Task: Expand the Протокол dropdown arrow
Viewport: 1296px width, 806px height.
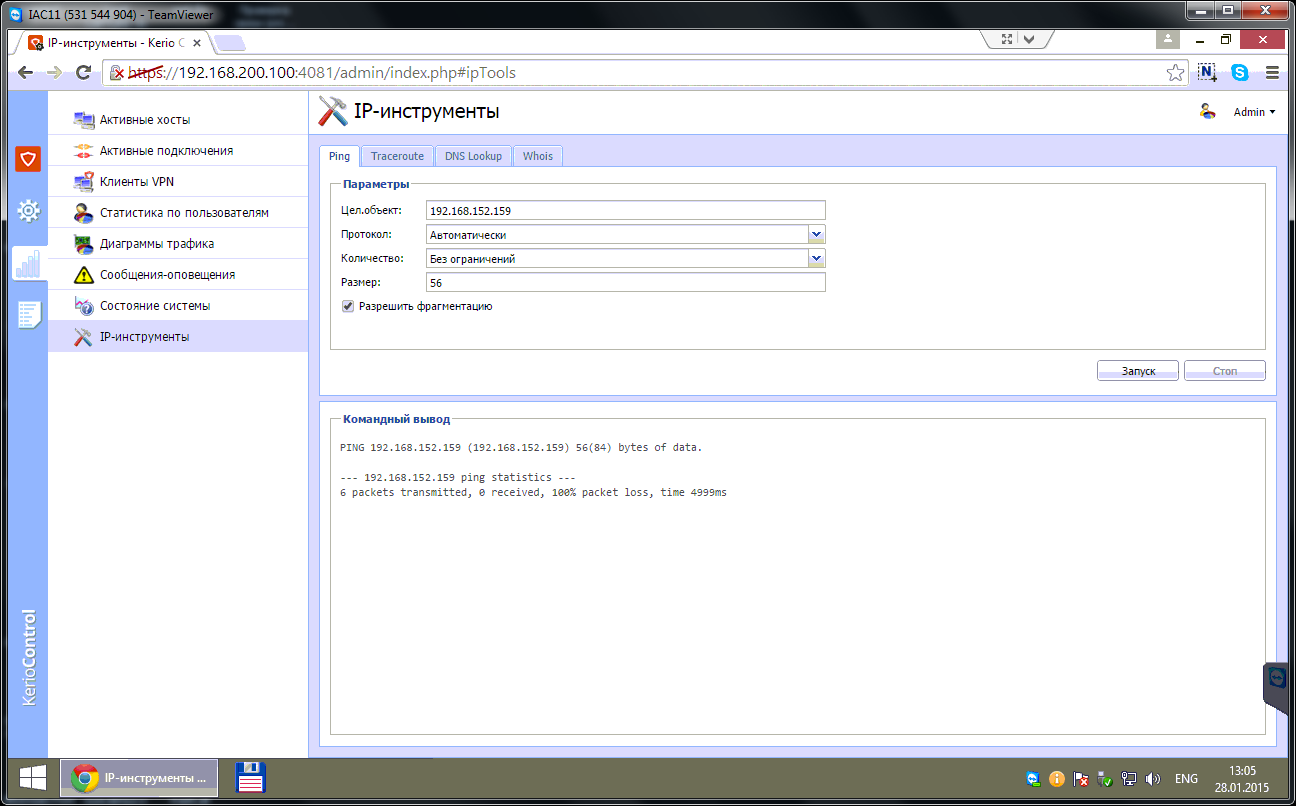Action: click(x=817, y=235)
